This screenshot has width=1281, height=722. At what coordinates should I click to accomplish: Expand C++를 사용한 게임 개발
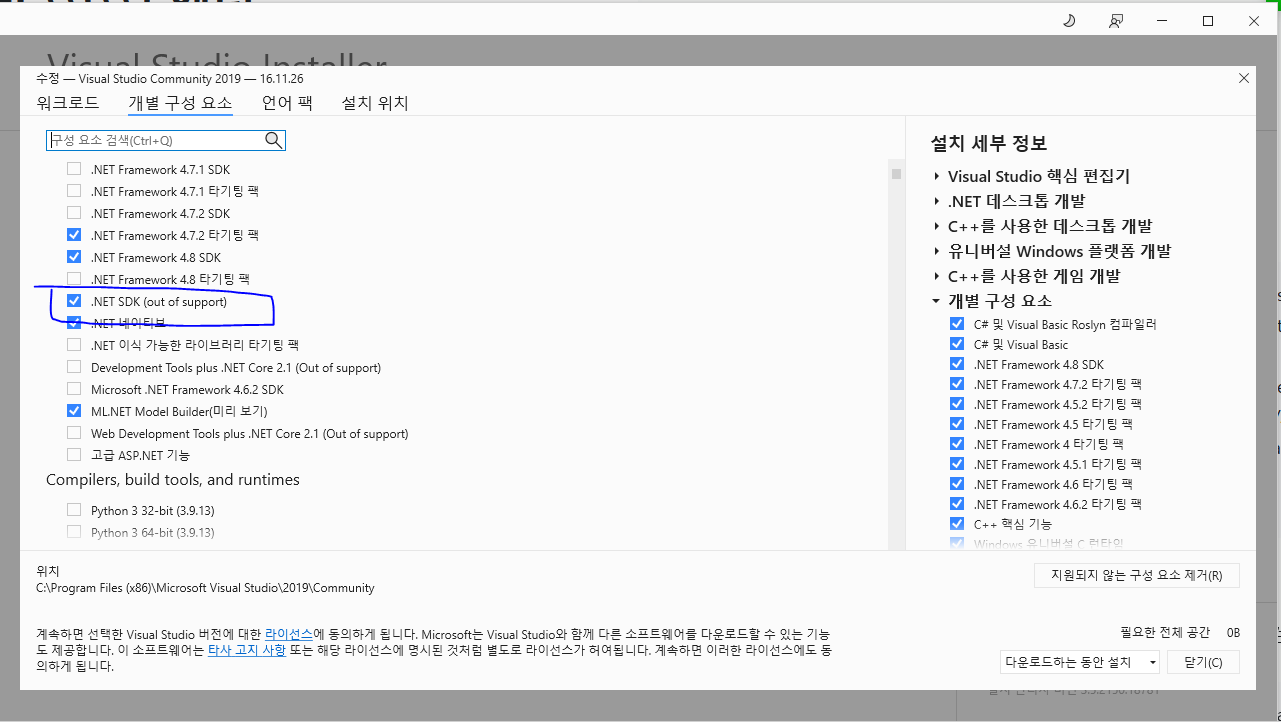tap(937, 276)
